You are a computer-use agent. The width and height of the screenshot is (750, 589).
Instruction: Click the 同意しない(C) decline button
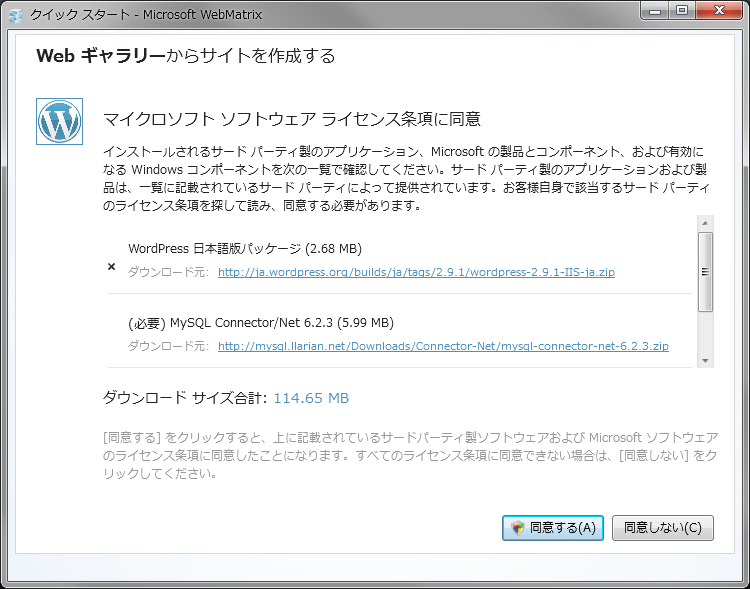tap(663, 528)
